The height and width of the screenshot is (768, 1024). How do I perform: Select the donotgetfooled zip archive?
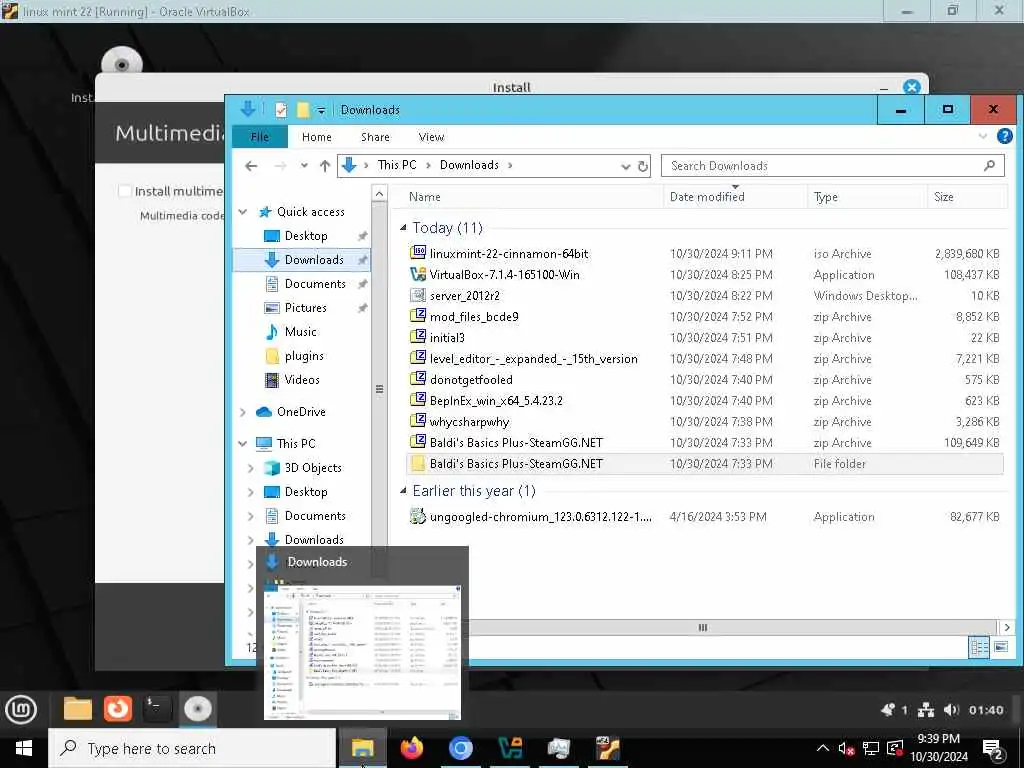(705, 379)
